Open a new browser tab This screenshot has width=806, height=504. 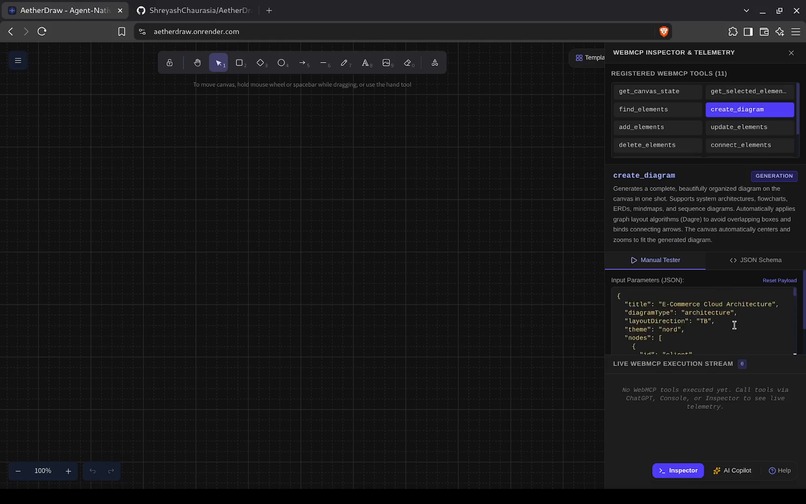[x=269, y=10]
